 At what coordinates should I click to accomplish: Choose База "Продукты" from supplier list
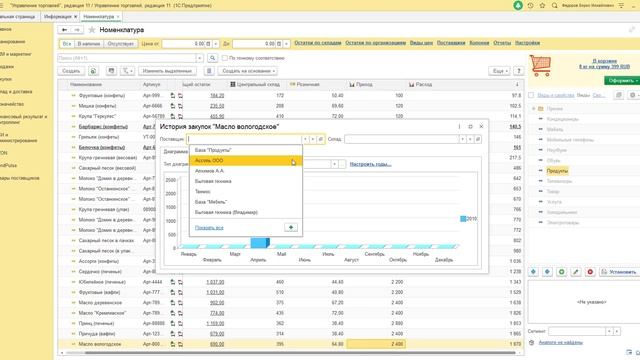pyautogui.click(x=246, y=150)
